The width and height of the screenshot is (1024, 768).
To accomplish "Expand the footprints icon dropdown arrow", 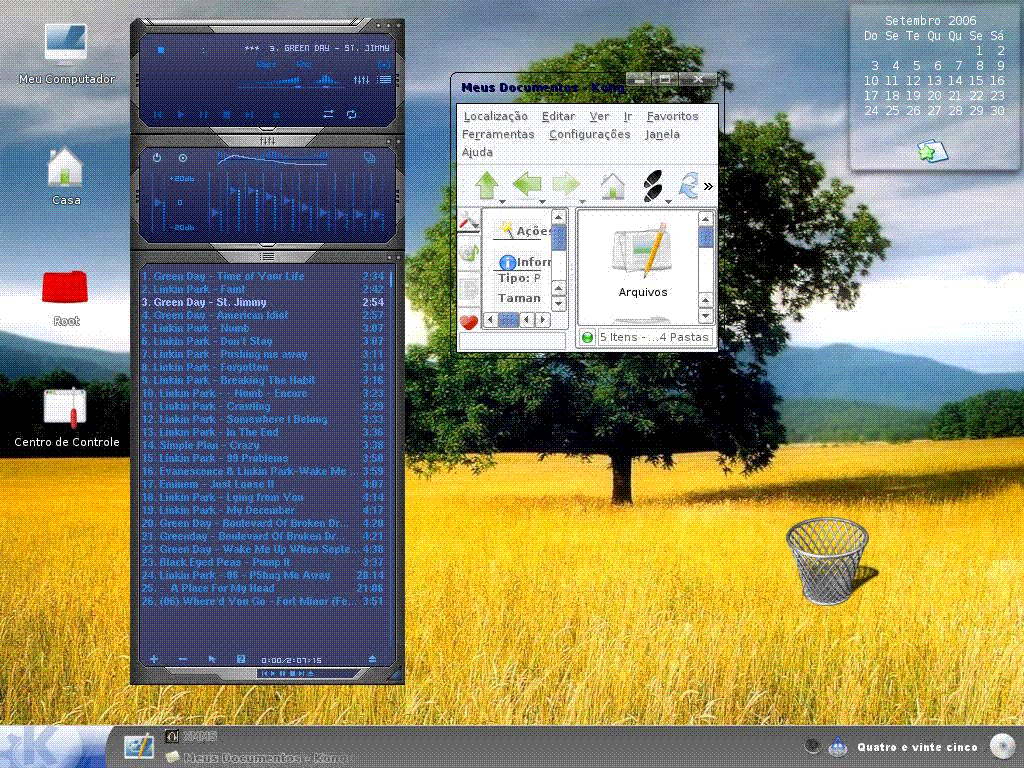I will [x=669, y=202].
